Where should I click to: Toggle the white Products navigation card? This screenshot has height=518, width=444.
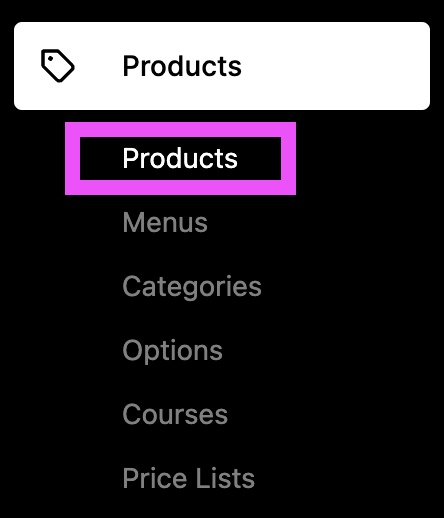pos(222,66)
